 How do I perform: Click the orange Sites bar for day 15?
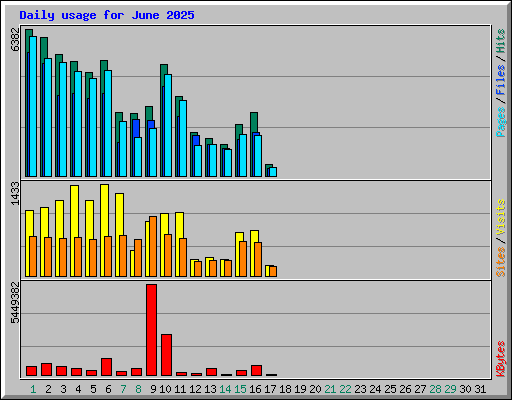[243, 259]
